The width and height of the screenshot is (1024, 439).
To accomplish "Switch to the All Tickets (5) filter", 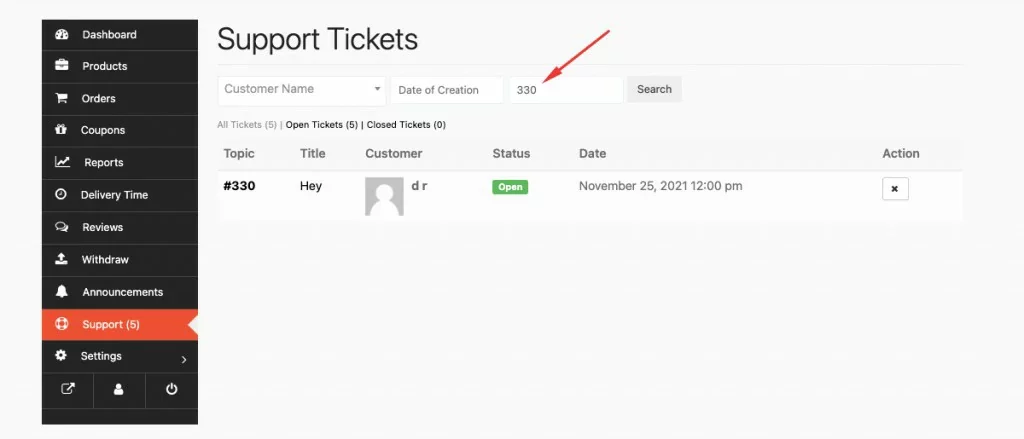I will pos(247,125).
